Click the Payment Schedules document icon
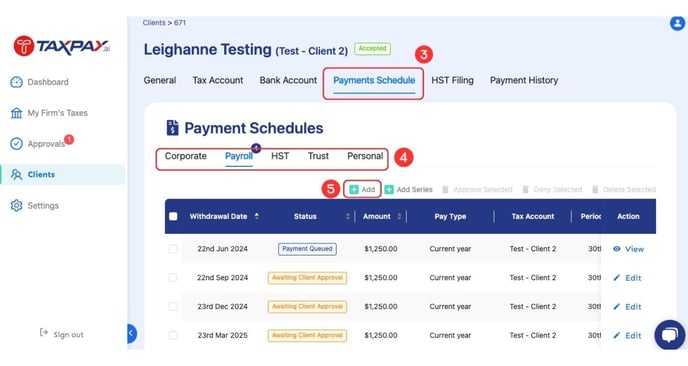The image size is (688, 366). point(172,128)
